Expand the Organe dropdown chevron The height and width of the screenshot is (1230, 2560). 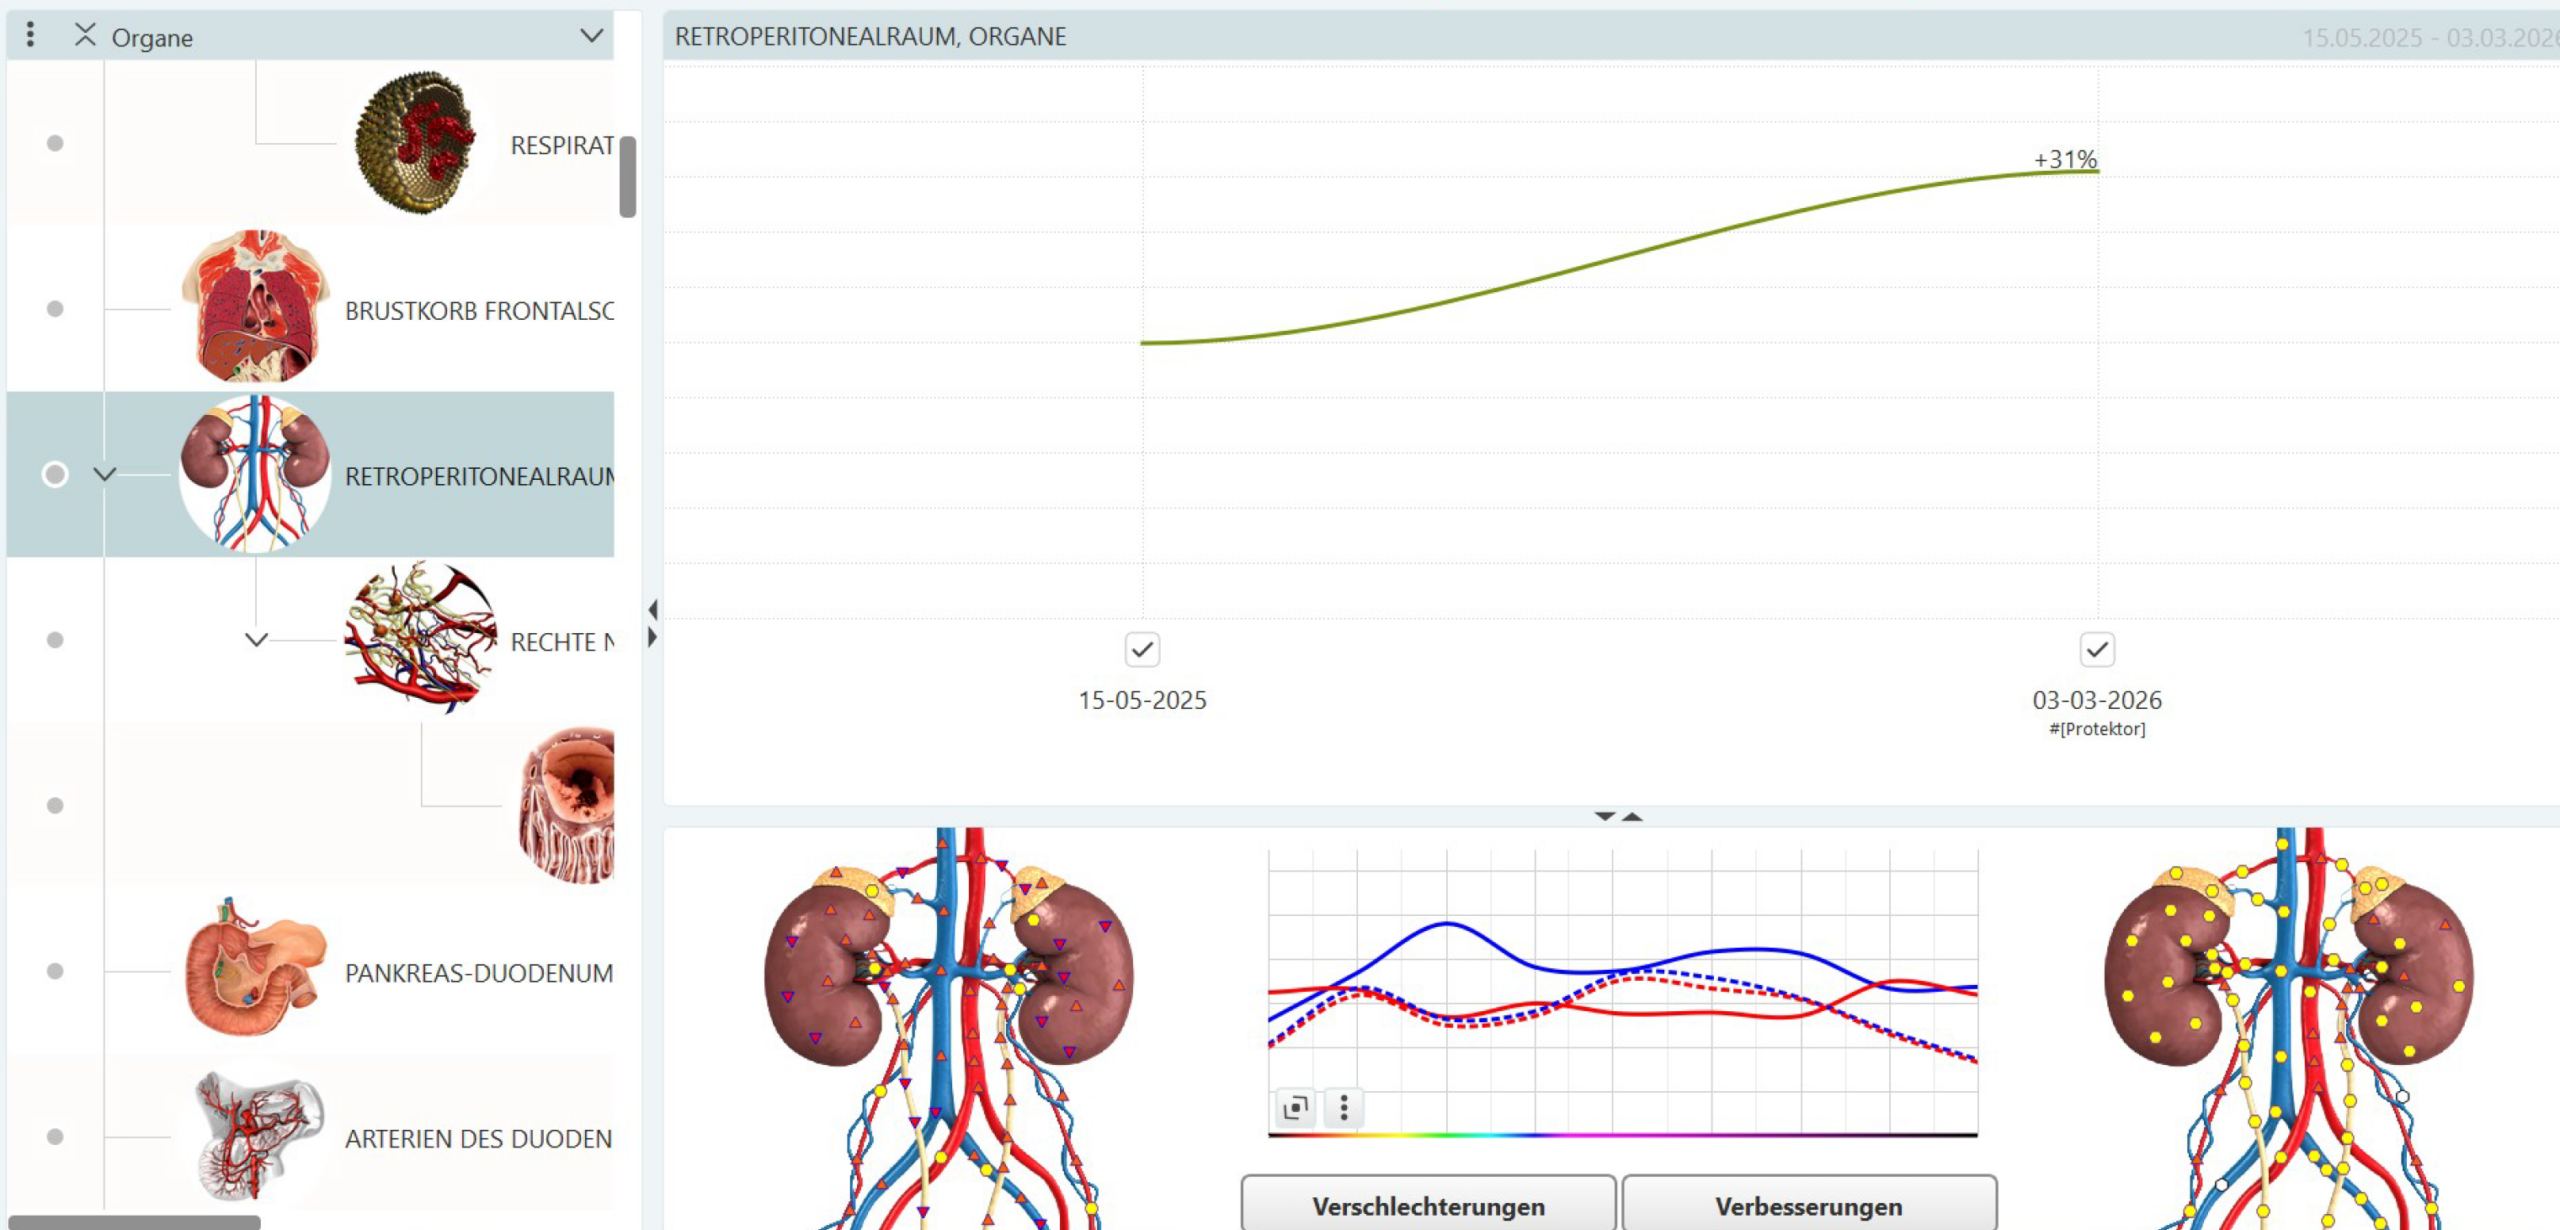(x=592, y=36)
